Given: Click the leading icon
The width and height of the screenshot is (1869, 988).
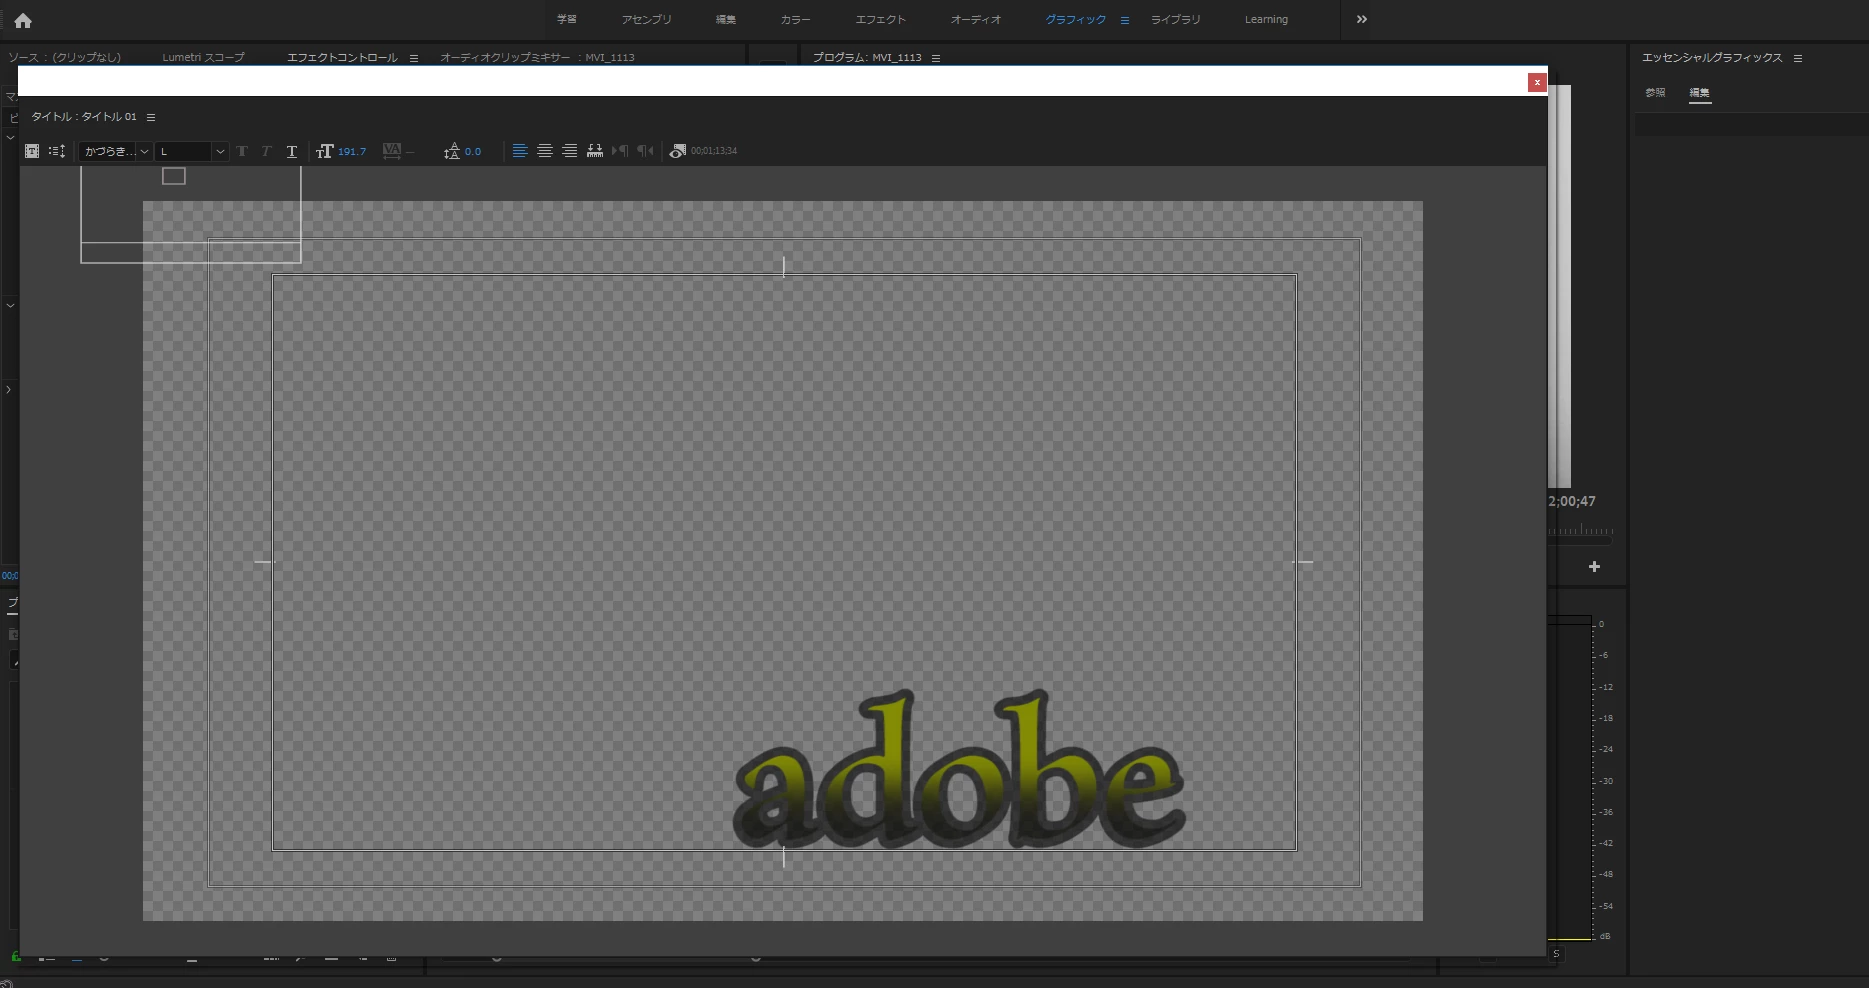Looking at the screenshot, I should pyautogui.click(x=452, y=151).
